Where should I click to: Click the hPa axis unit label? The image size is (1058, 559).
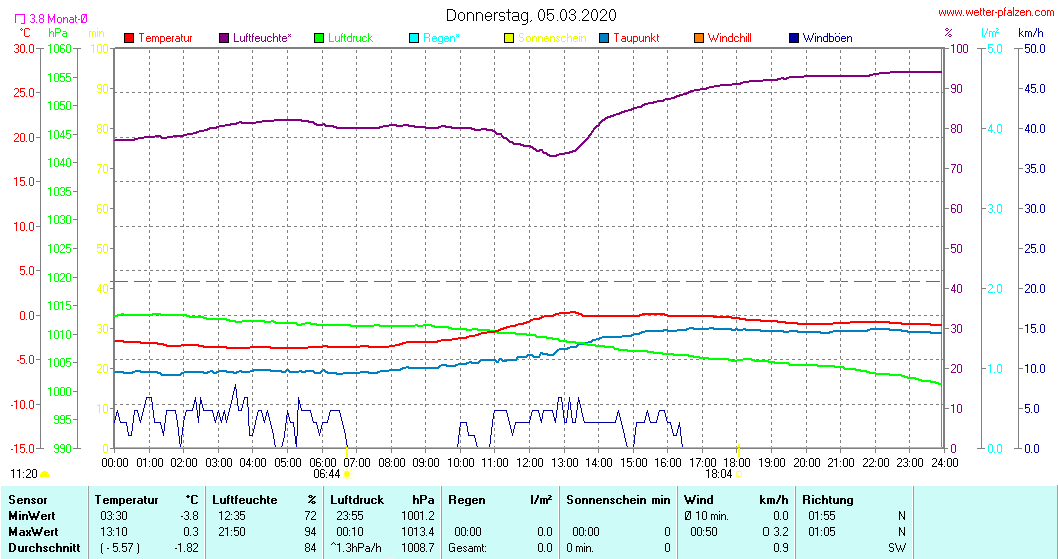coord(58,33)
